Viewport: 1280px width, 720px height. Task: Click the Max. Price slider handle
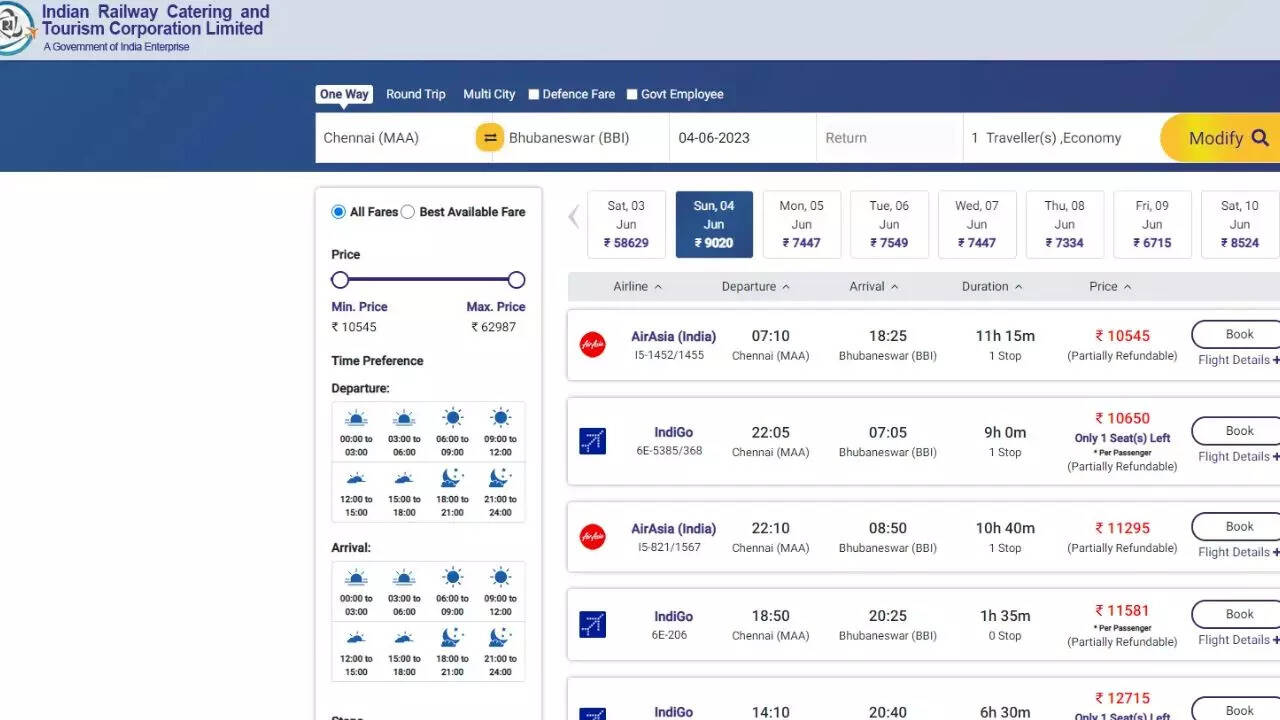click(x=516, y=280)
